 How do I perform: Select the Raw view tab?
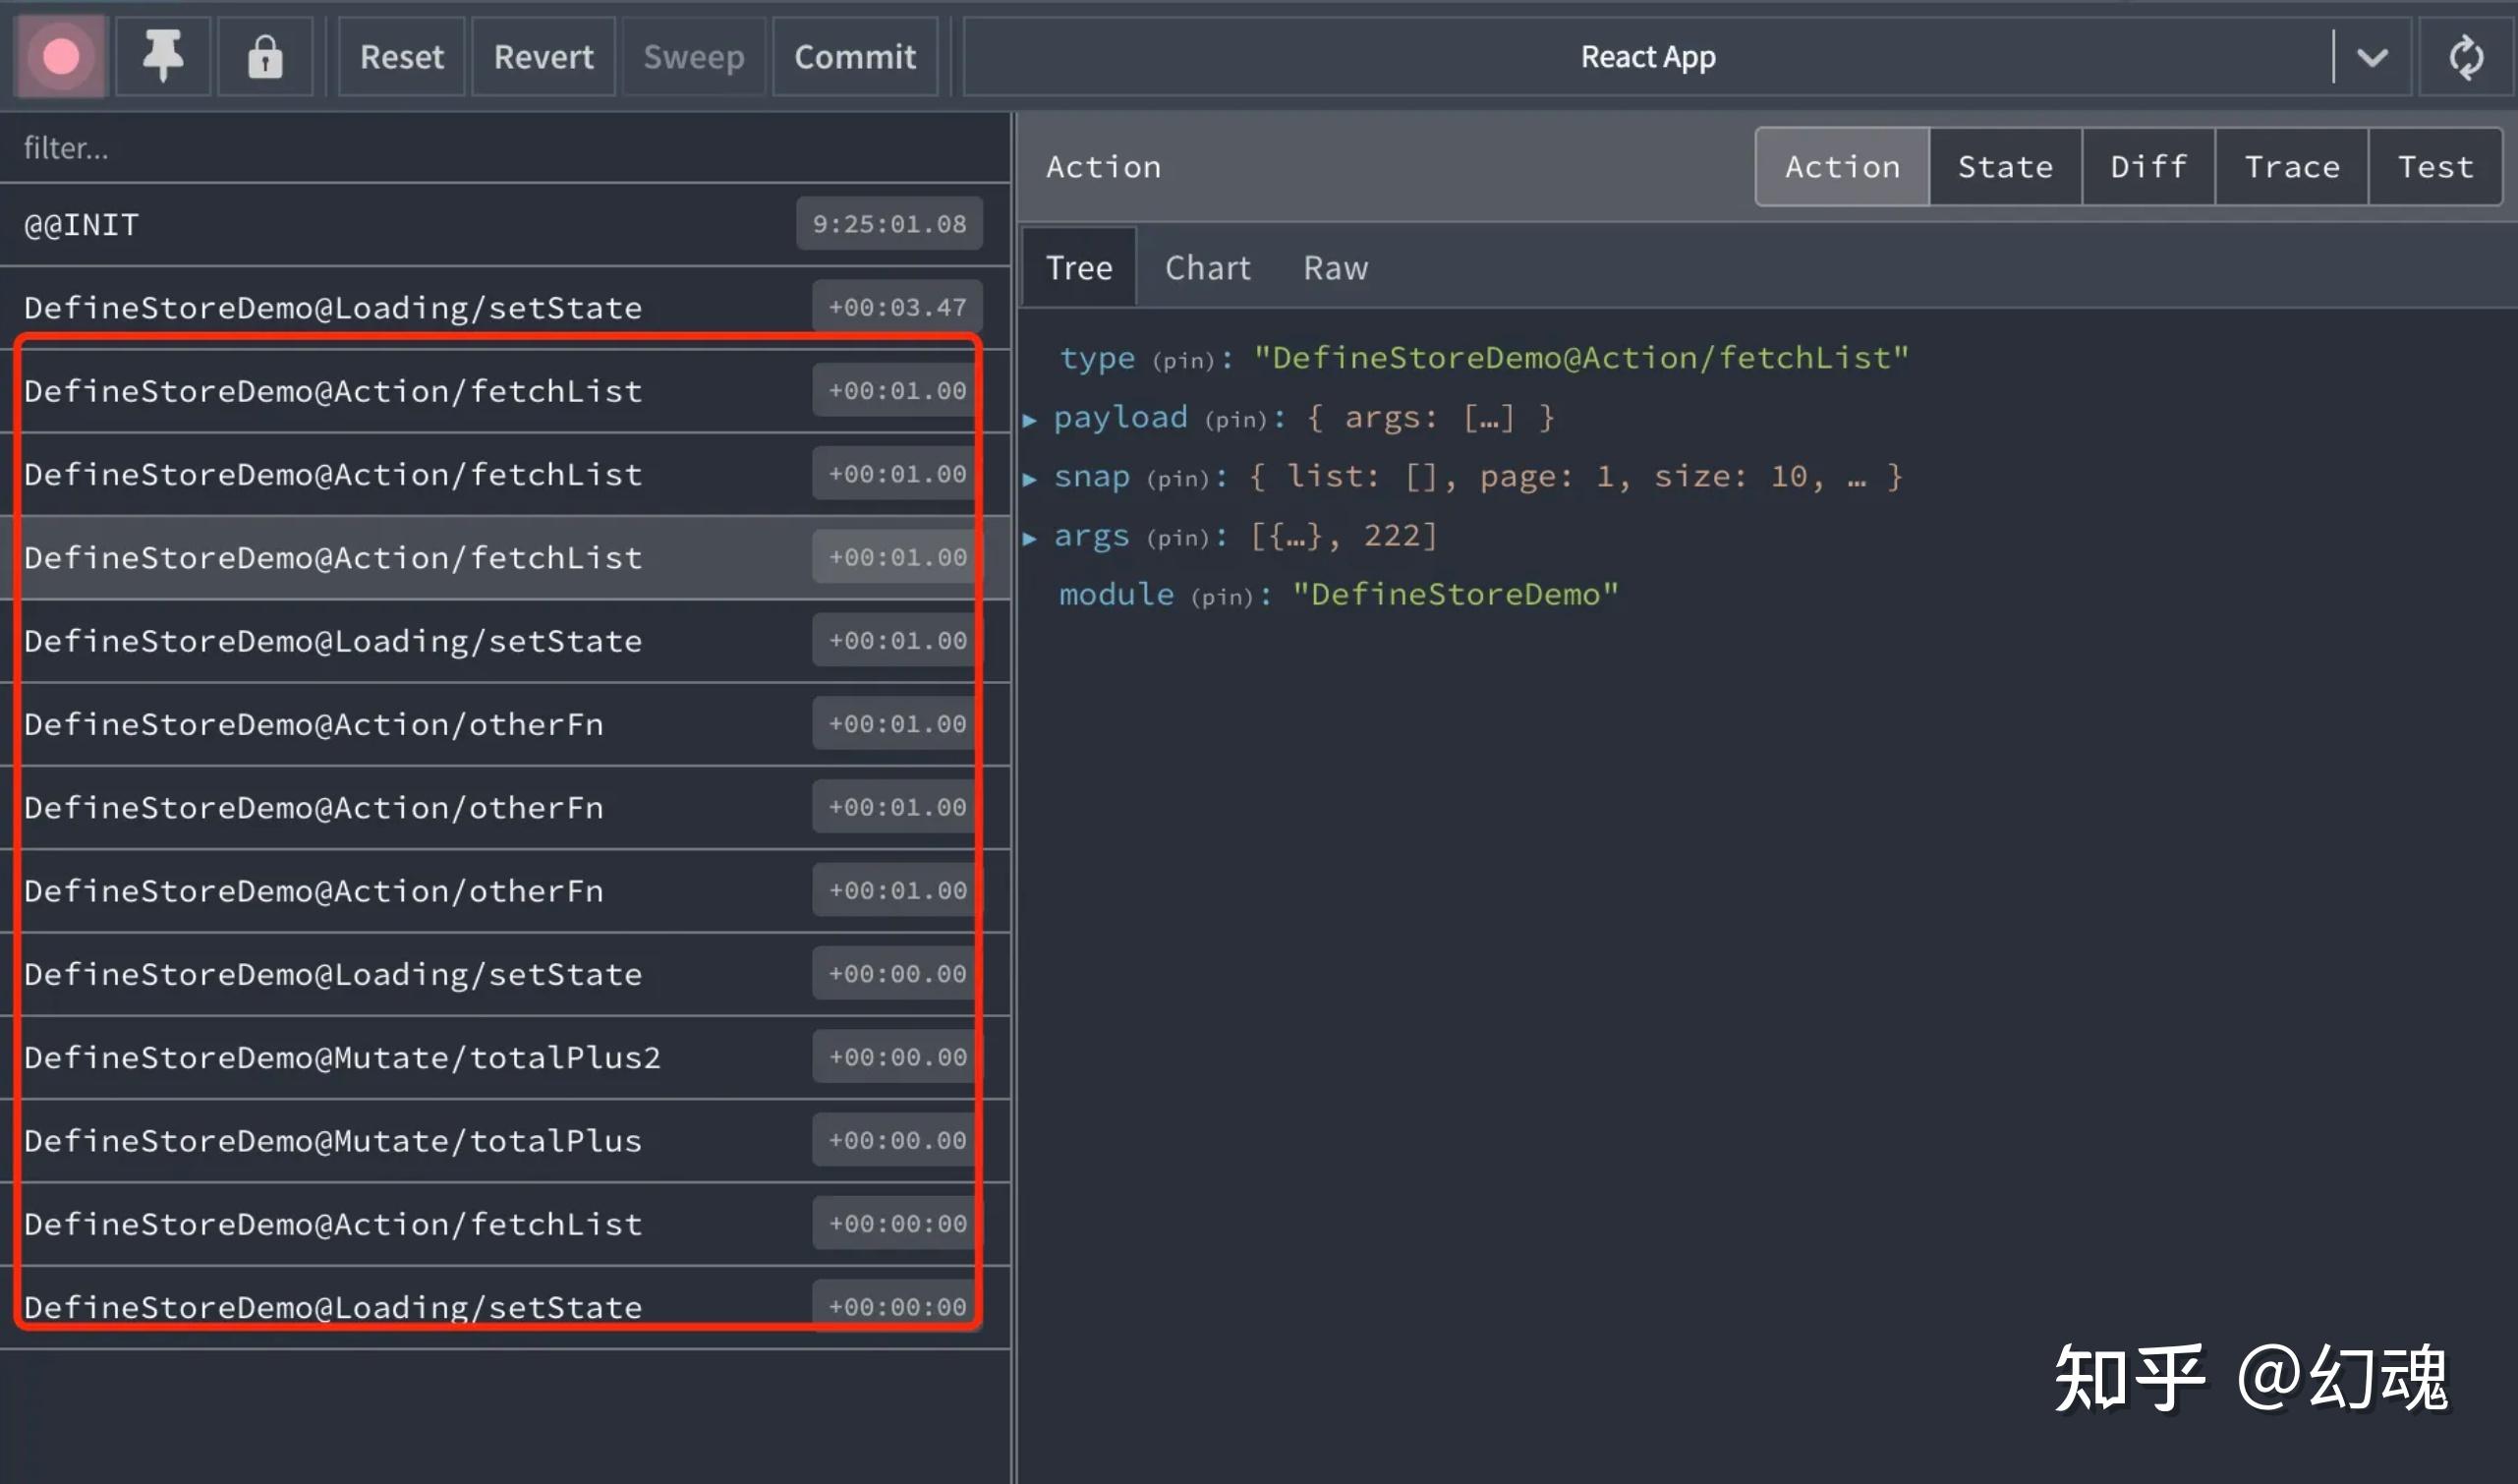coord(1334,268)
